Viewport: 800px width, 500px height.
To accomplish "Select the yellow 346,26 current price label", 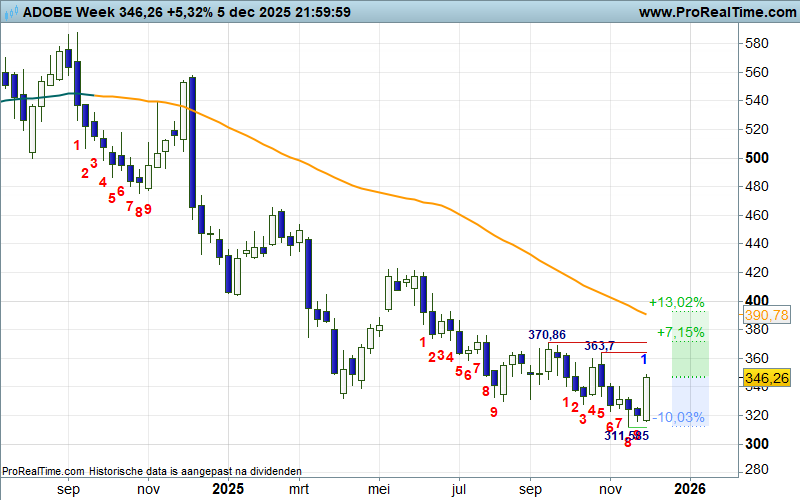I will tap(765, 379).
